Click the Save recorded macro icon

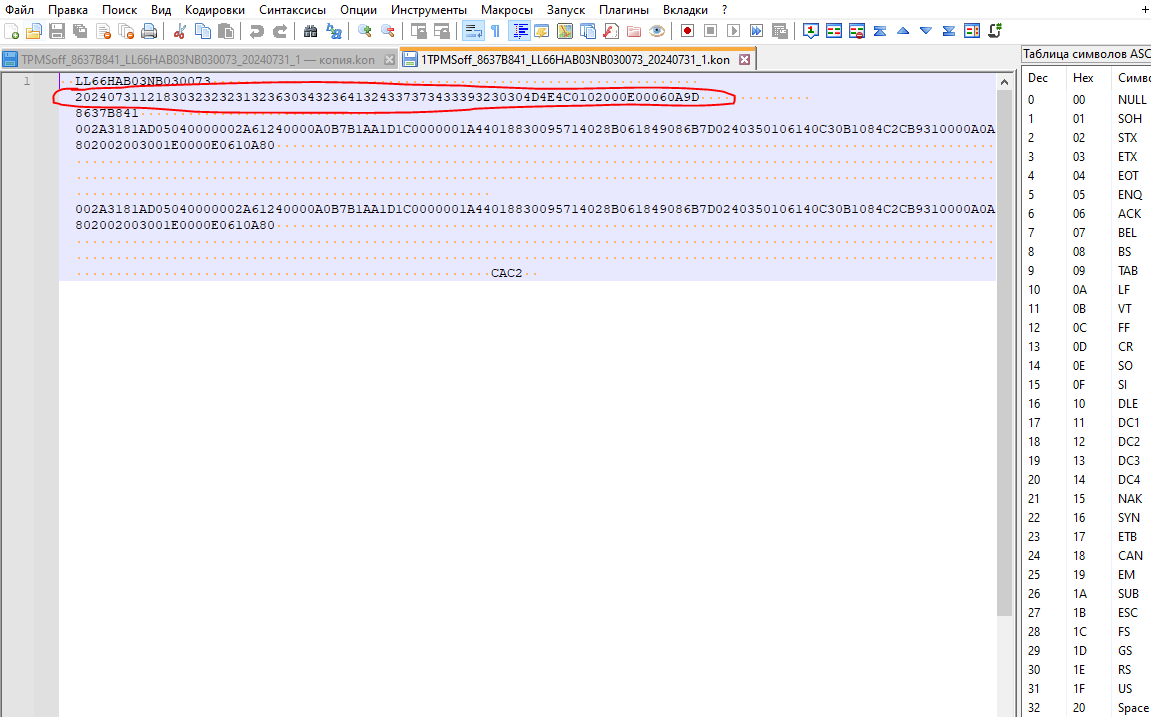pos(780,31)
